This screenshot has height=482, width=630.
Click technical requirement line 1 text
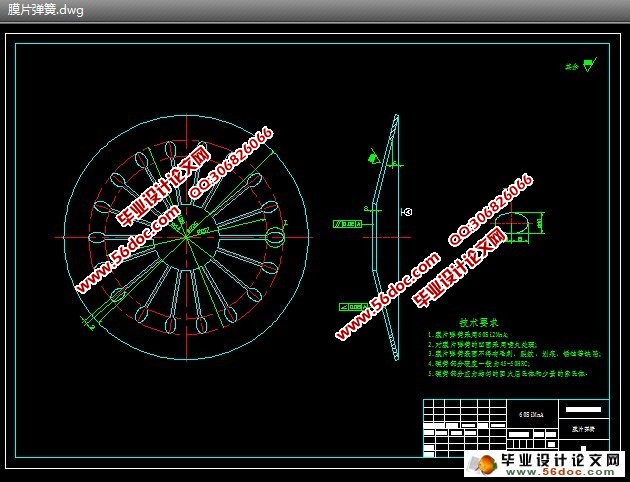(468, 334)
